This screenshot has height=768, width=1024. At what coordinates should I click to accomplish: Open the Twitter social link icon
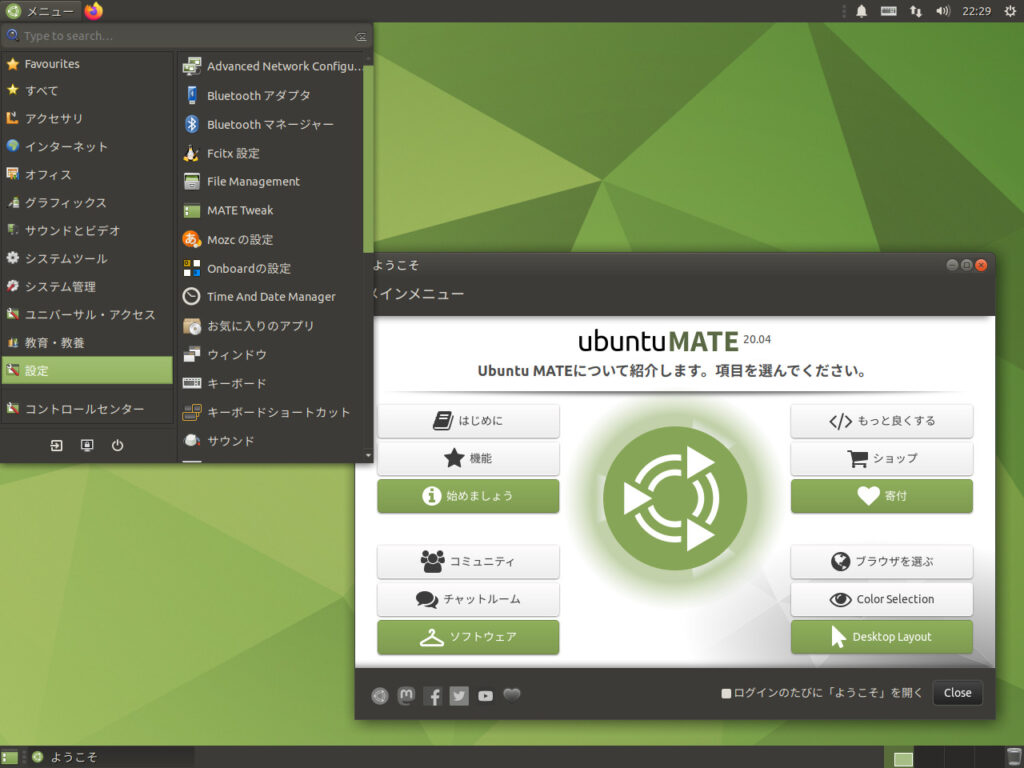point(459,695)
